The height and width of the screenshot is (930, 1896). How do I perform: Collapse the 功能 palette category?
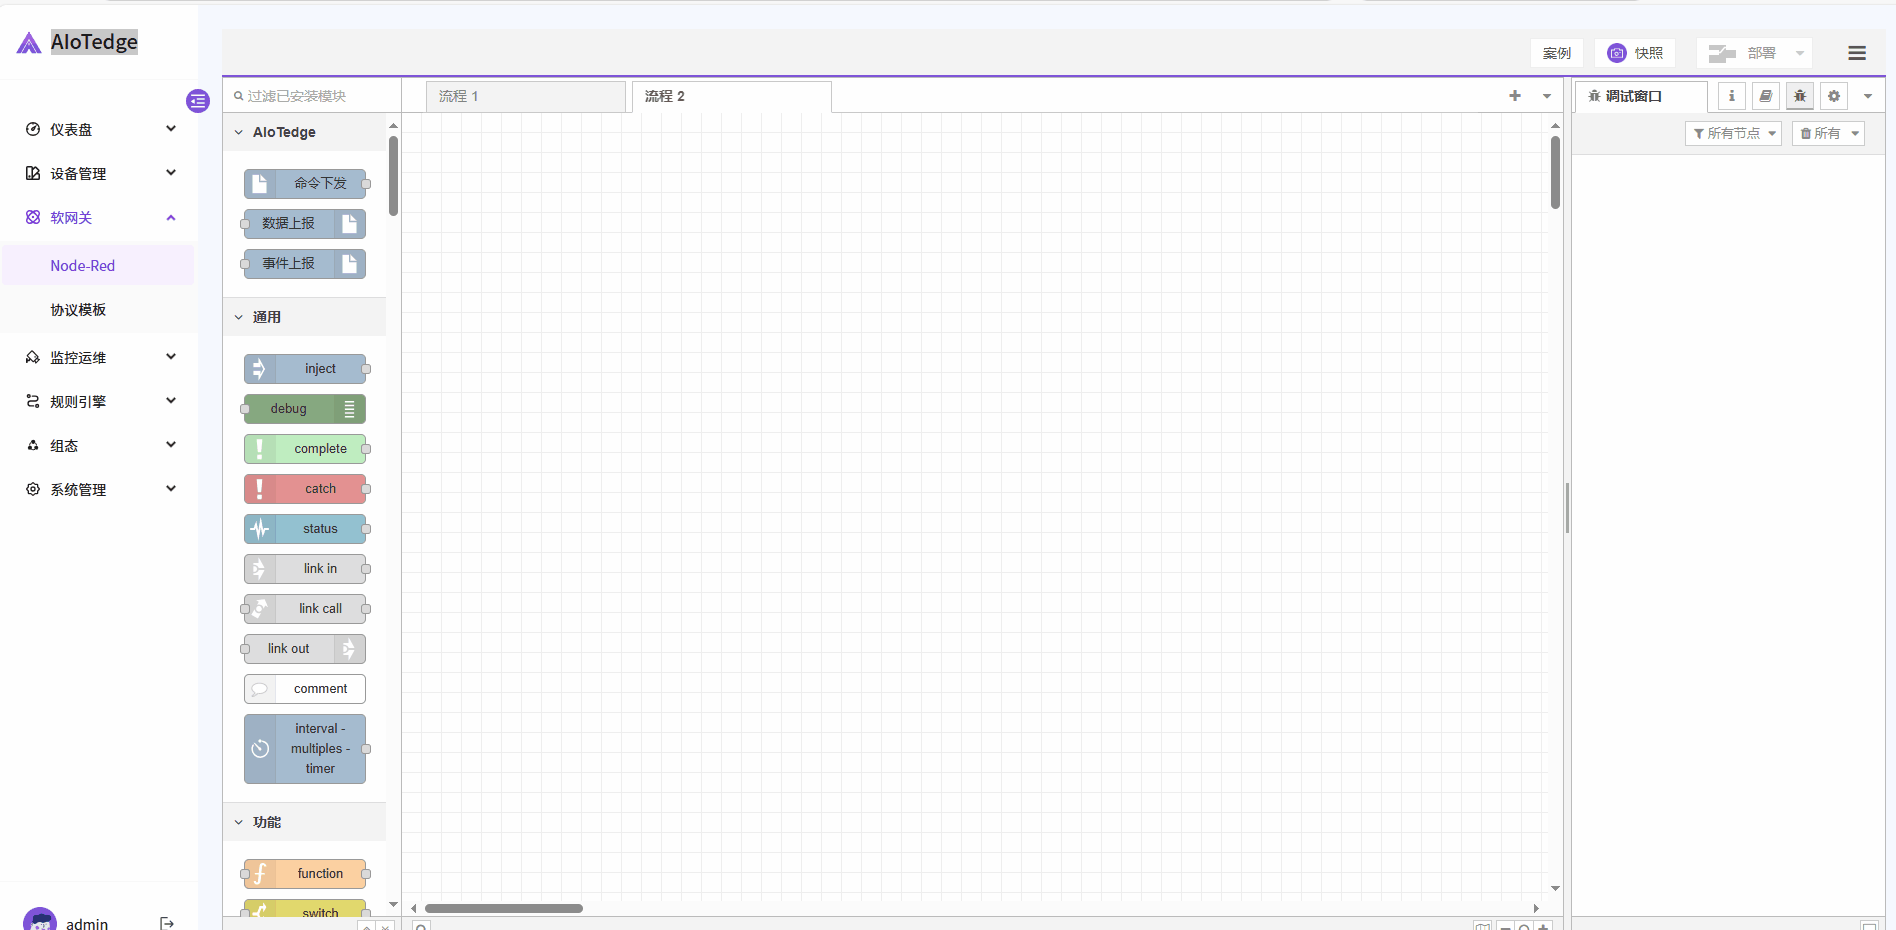pyautogui.click(x=304, y=822)
